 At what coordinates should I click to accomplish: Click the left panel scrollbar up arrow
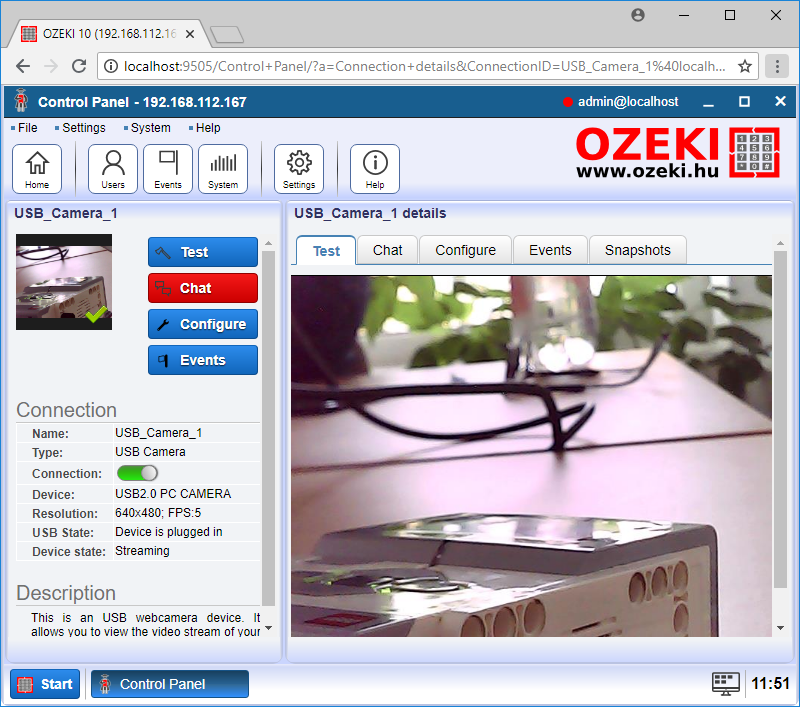coord(268,243)
